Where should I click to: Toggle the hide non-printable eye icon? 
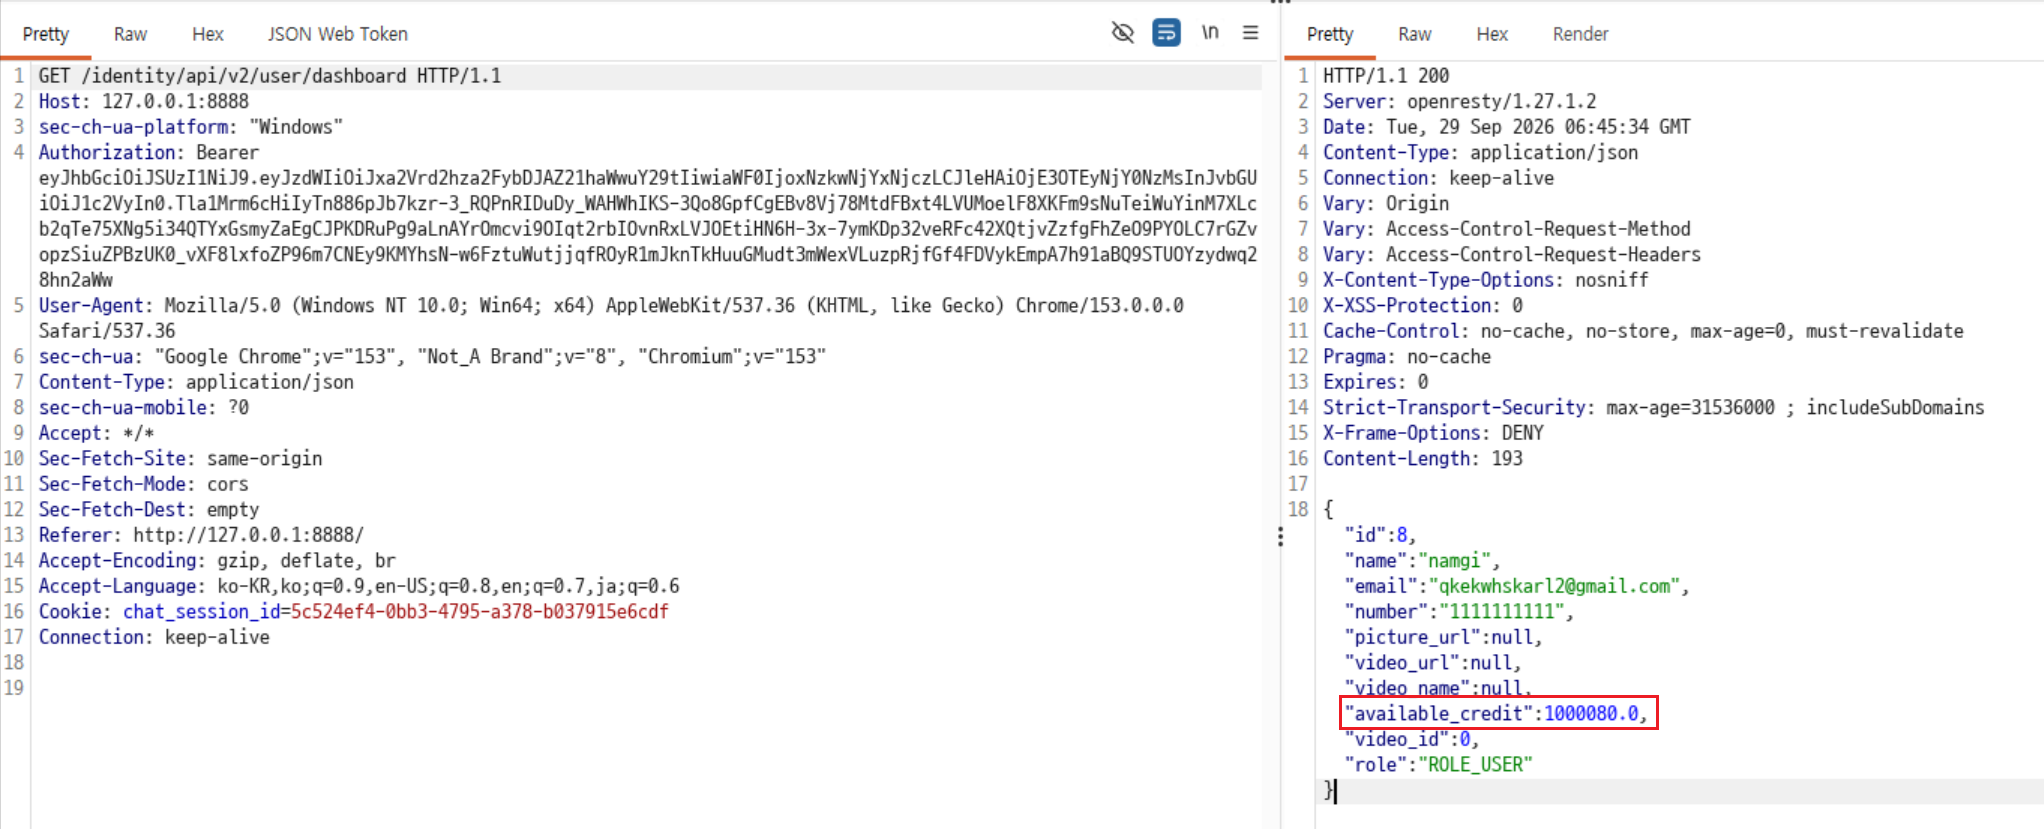(1122, 33)
